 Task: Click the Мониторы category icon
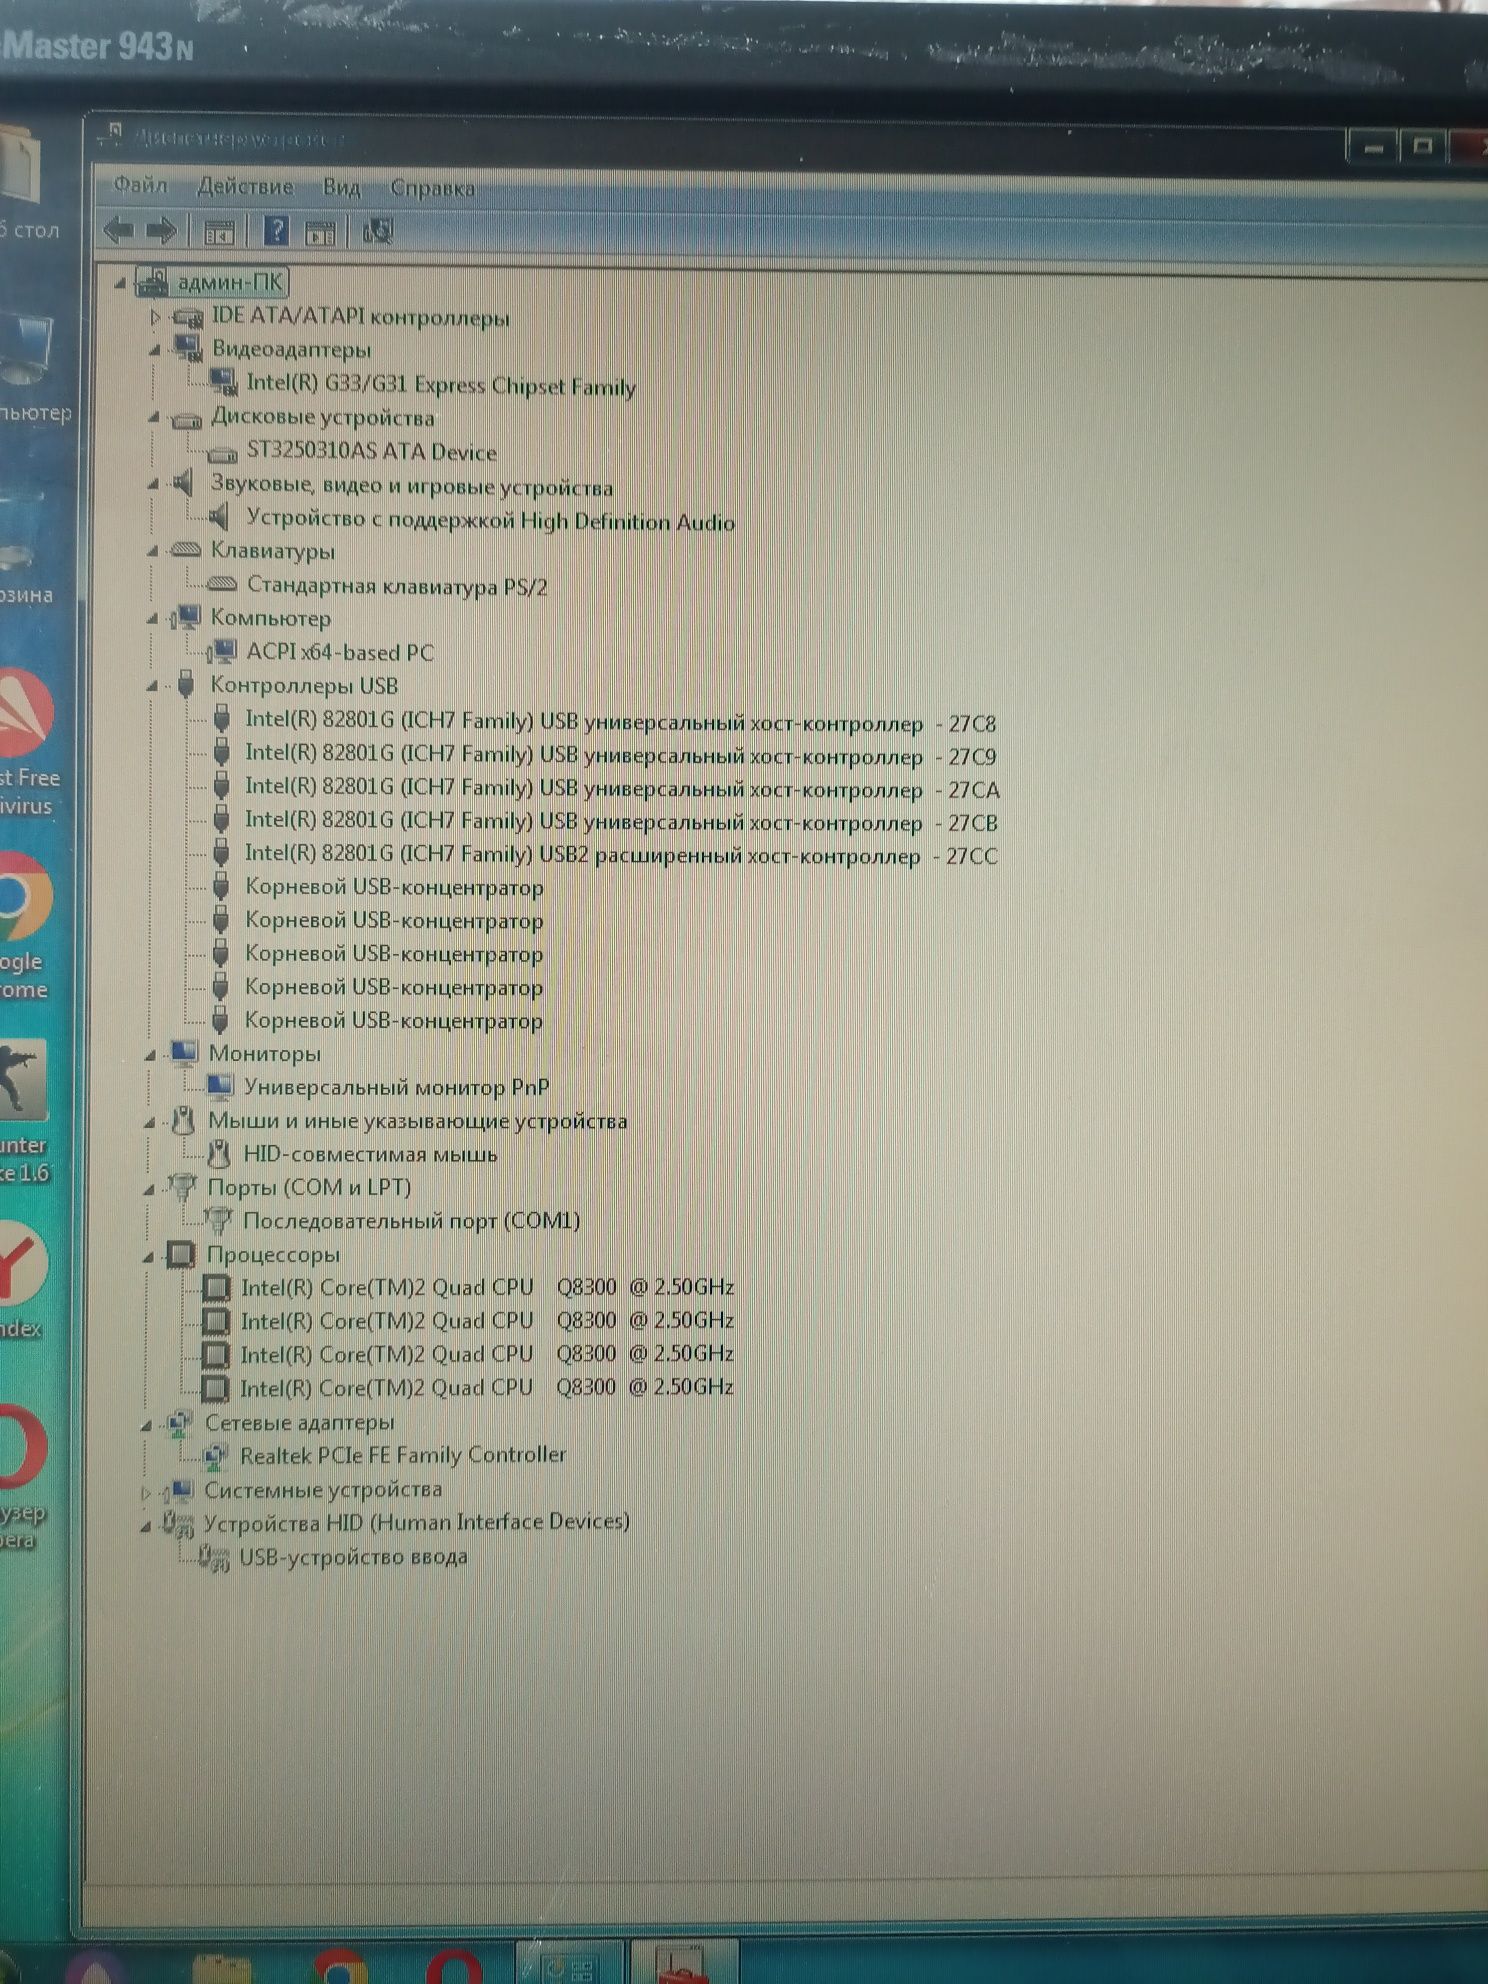[183, 1053]
